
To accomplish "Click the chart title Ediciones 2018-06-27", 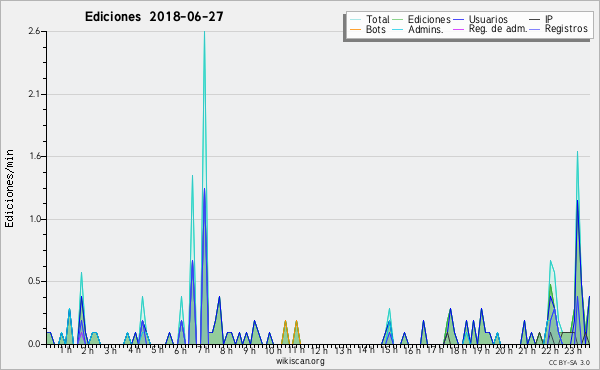I will point(154,17).
